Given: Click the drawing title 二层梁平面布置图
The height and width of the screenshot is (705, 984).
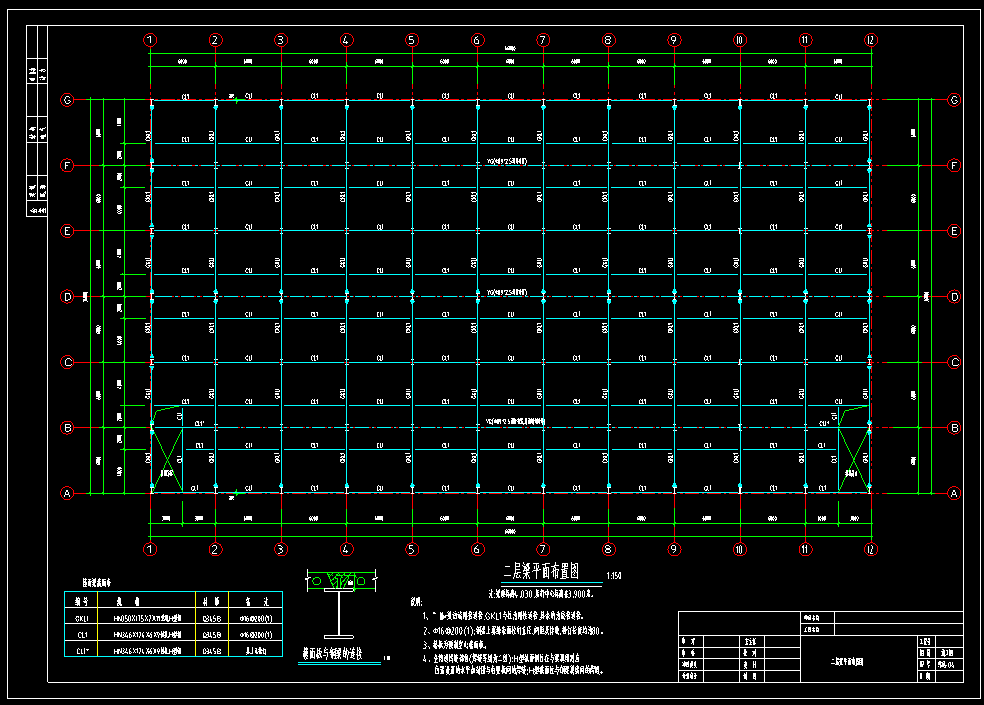Looking at the screenshot, I should coord(546,573).
